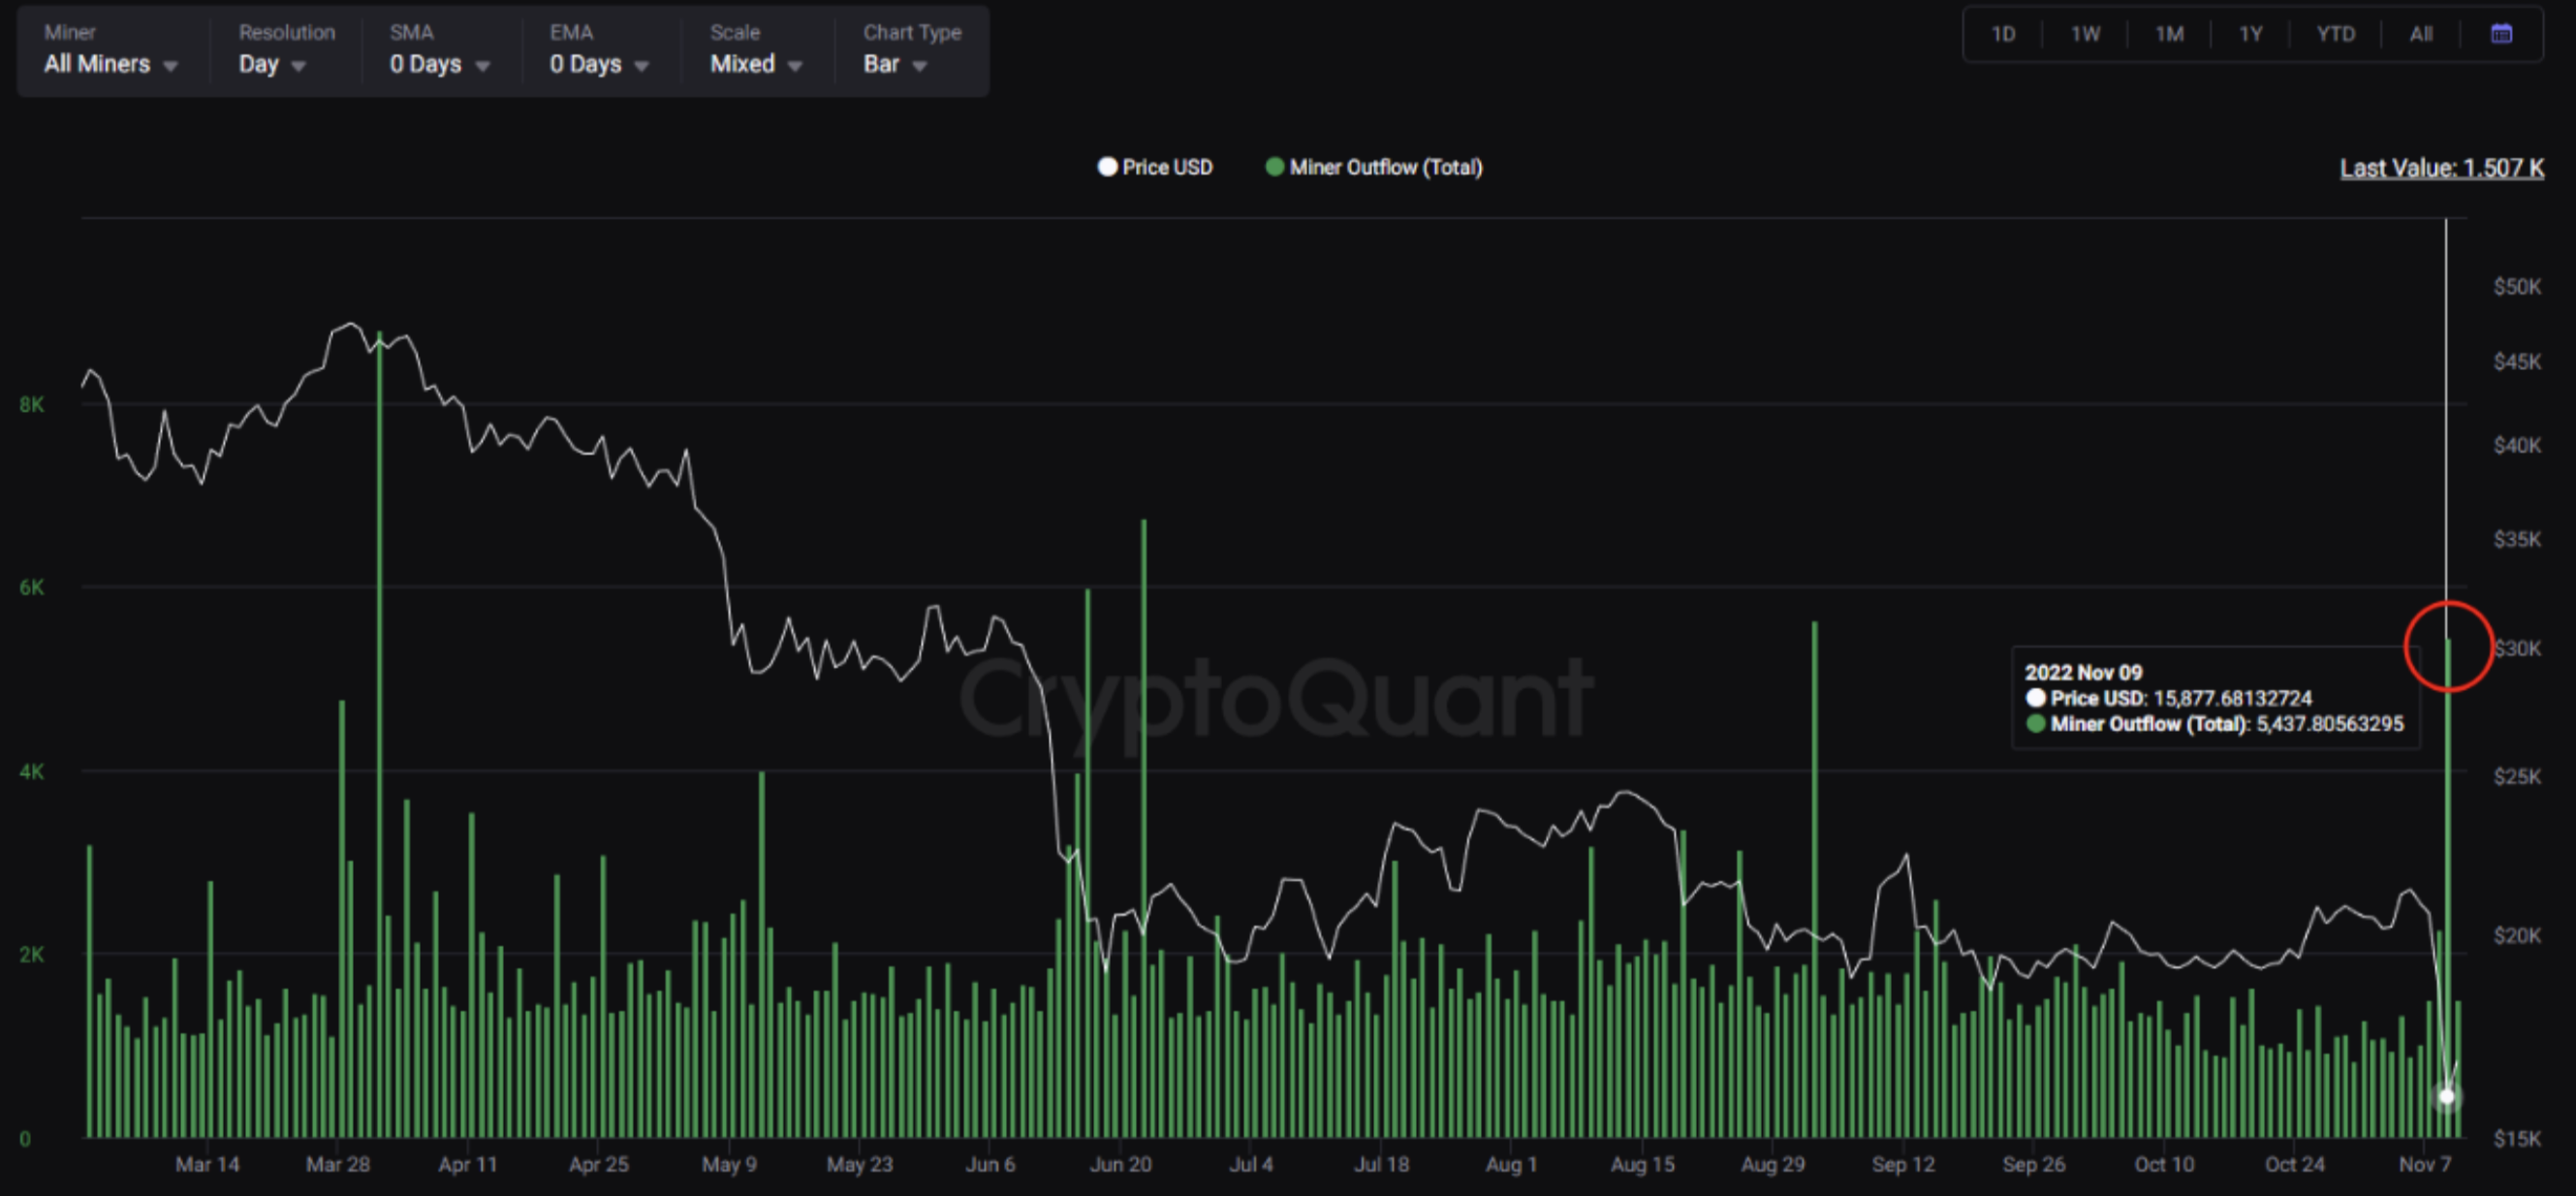
Task: Select the 1D time range
Action: pyautogui.click(x=2003, y=34)
